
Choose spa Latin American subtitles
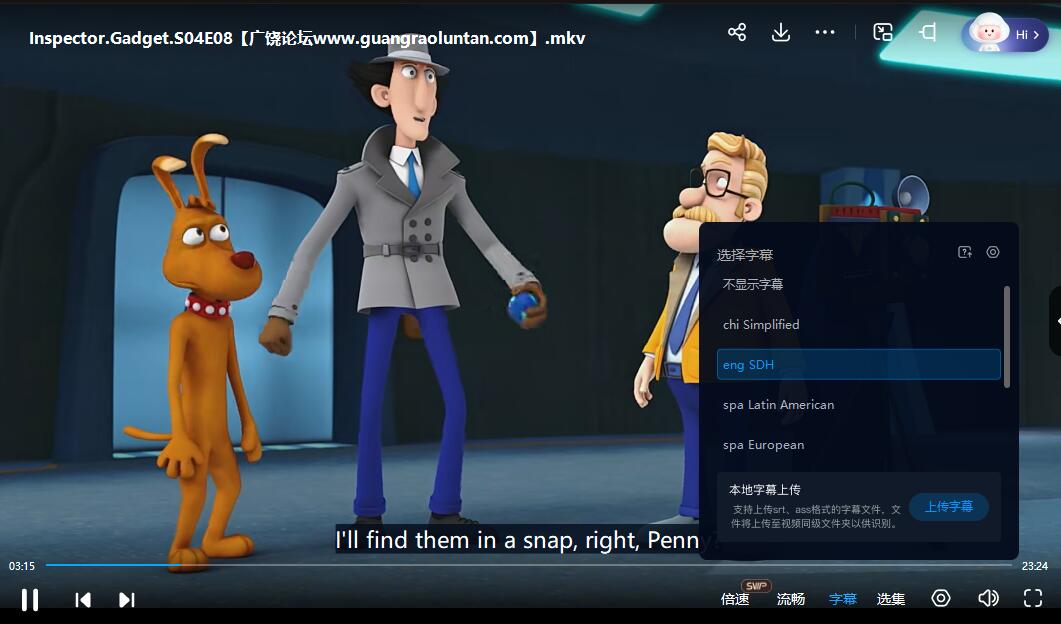(x=859, y=405)
